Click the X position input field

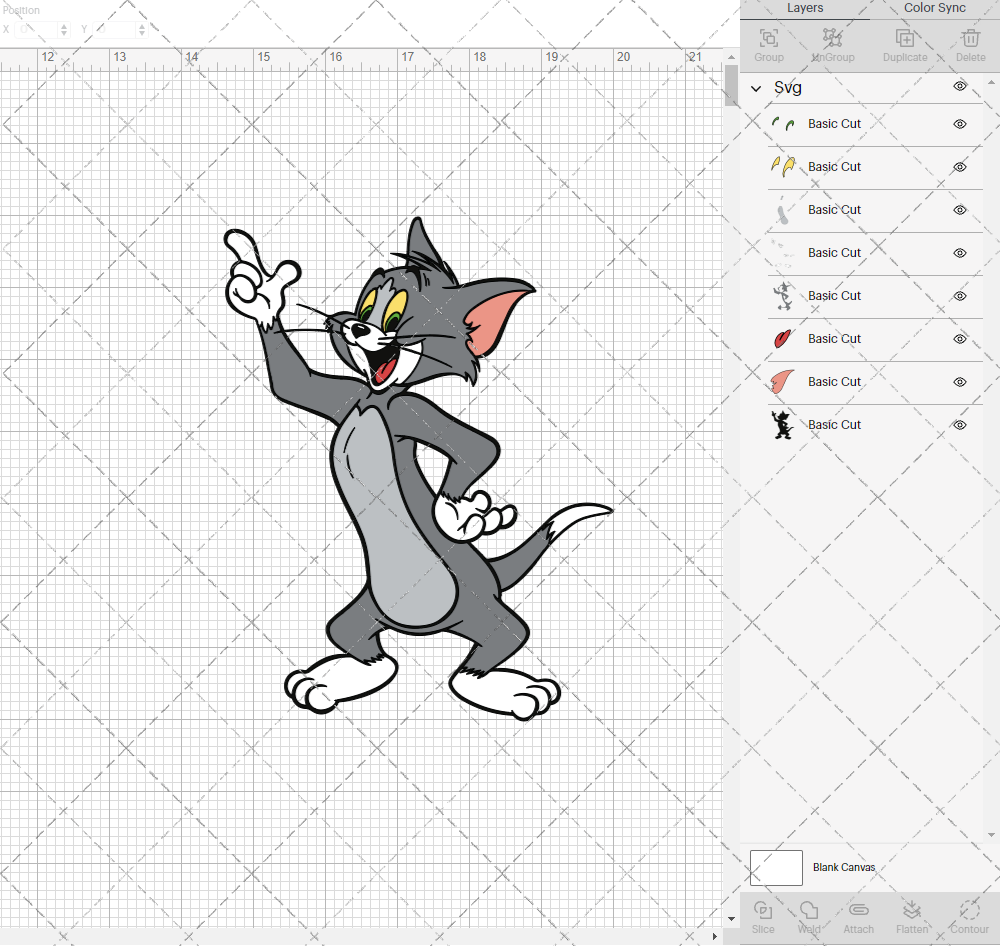tap(37, 29)
